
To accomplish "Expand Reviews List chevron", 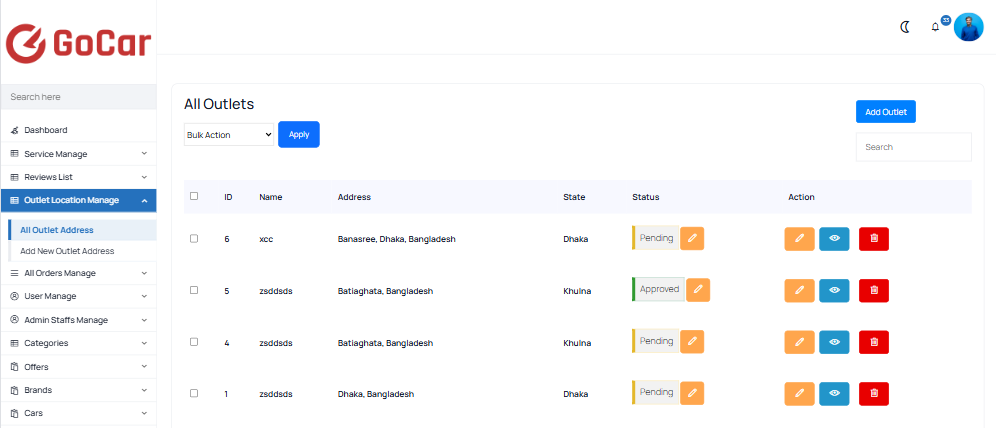I will (x=144, y=177).
